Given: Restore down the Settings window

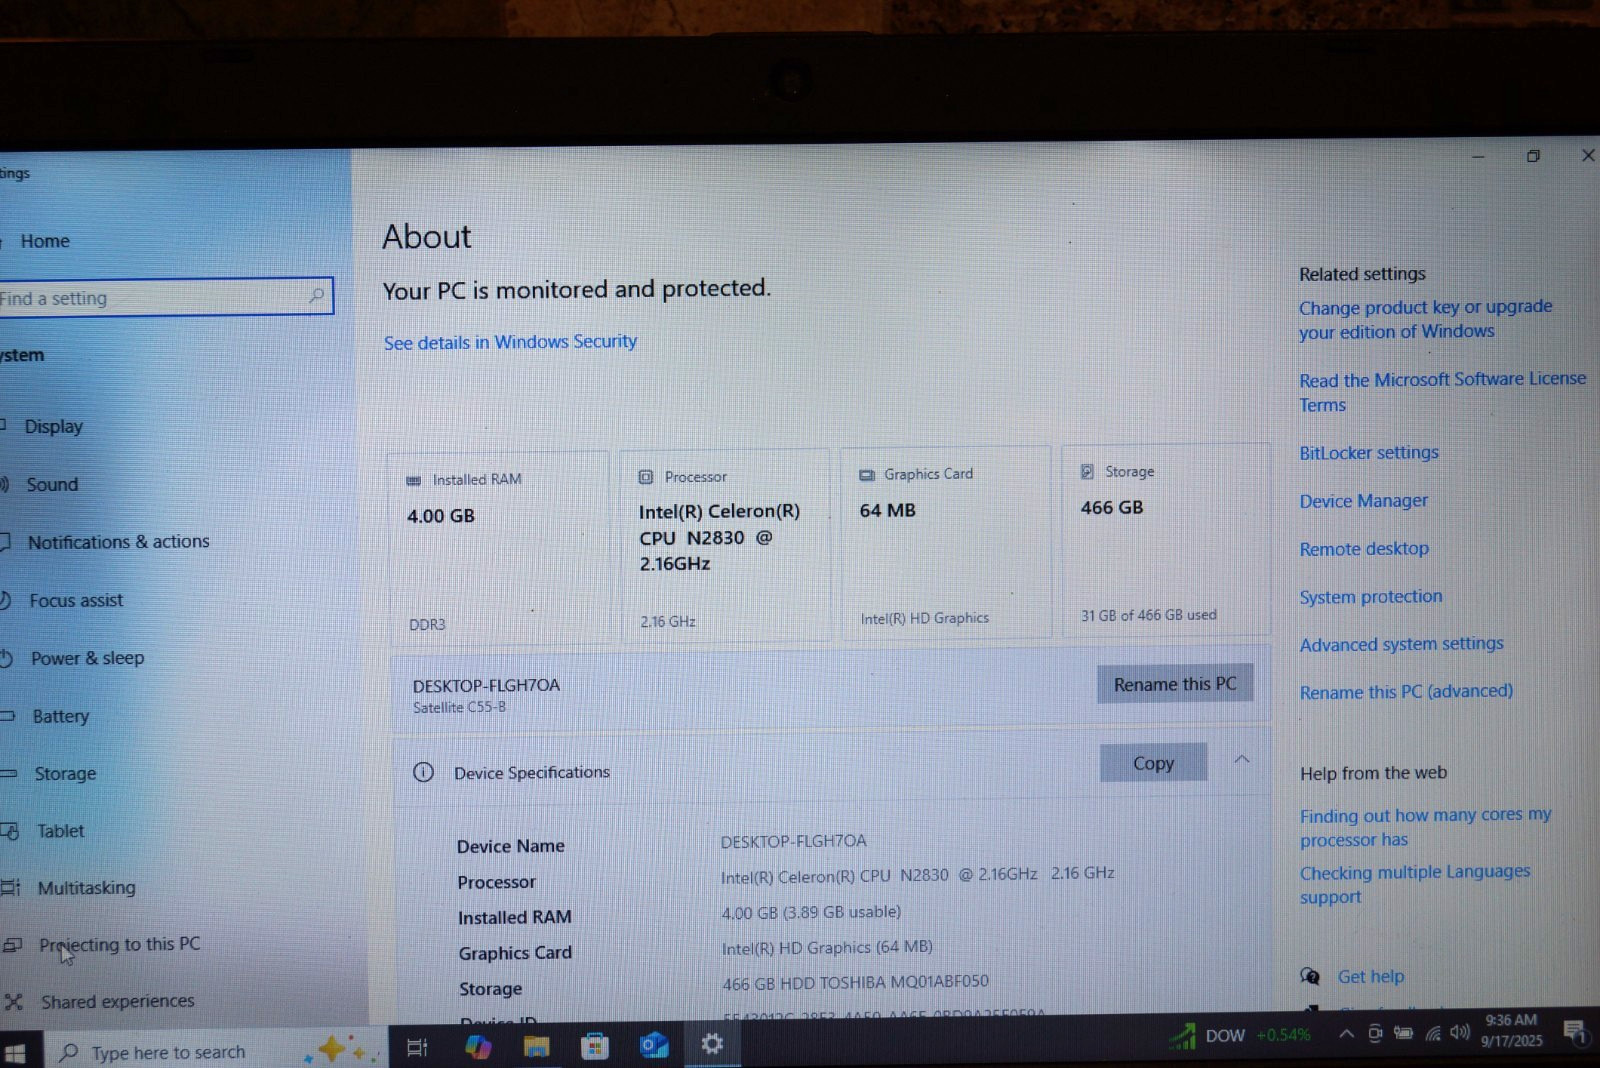Looking at the screenshot, I should click(1533, 156).
